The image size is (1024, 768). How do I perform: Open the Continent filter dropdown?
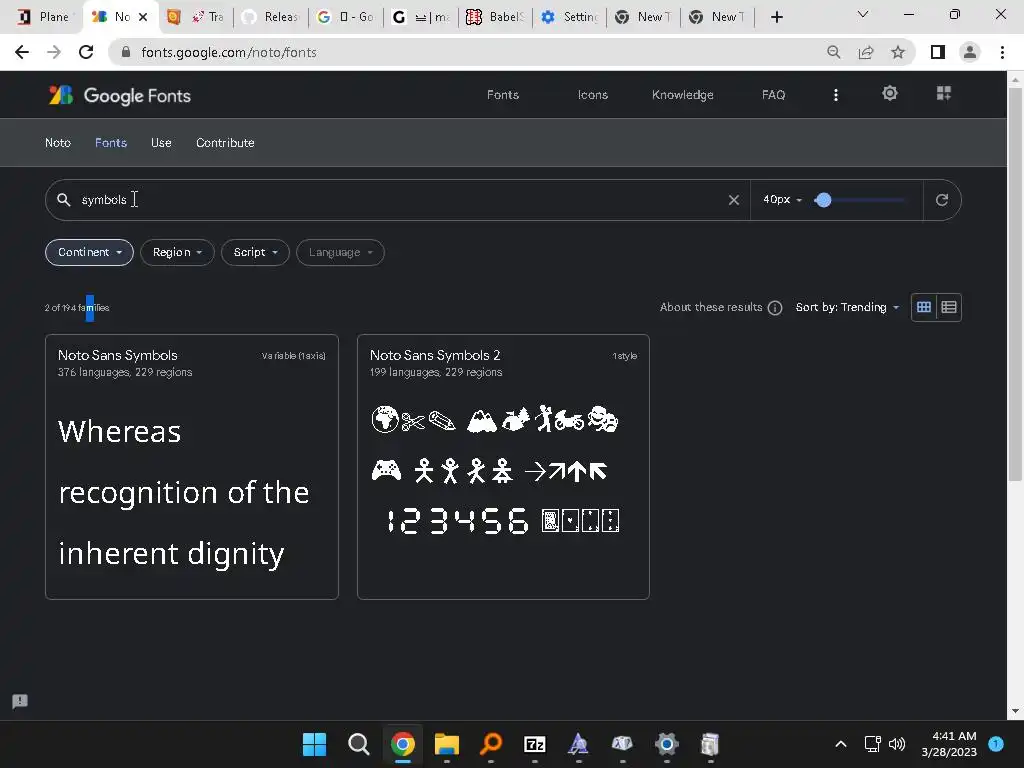[89, 252]
